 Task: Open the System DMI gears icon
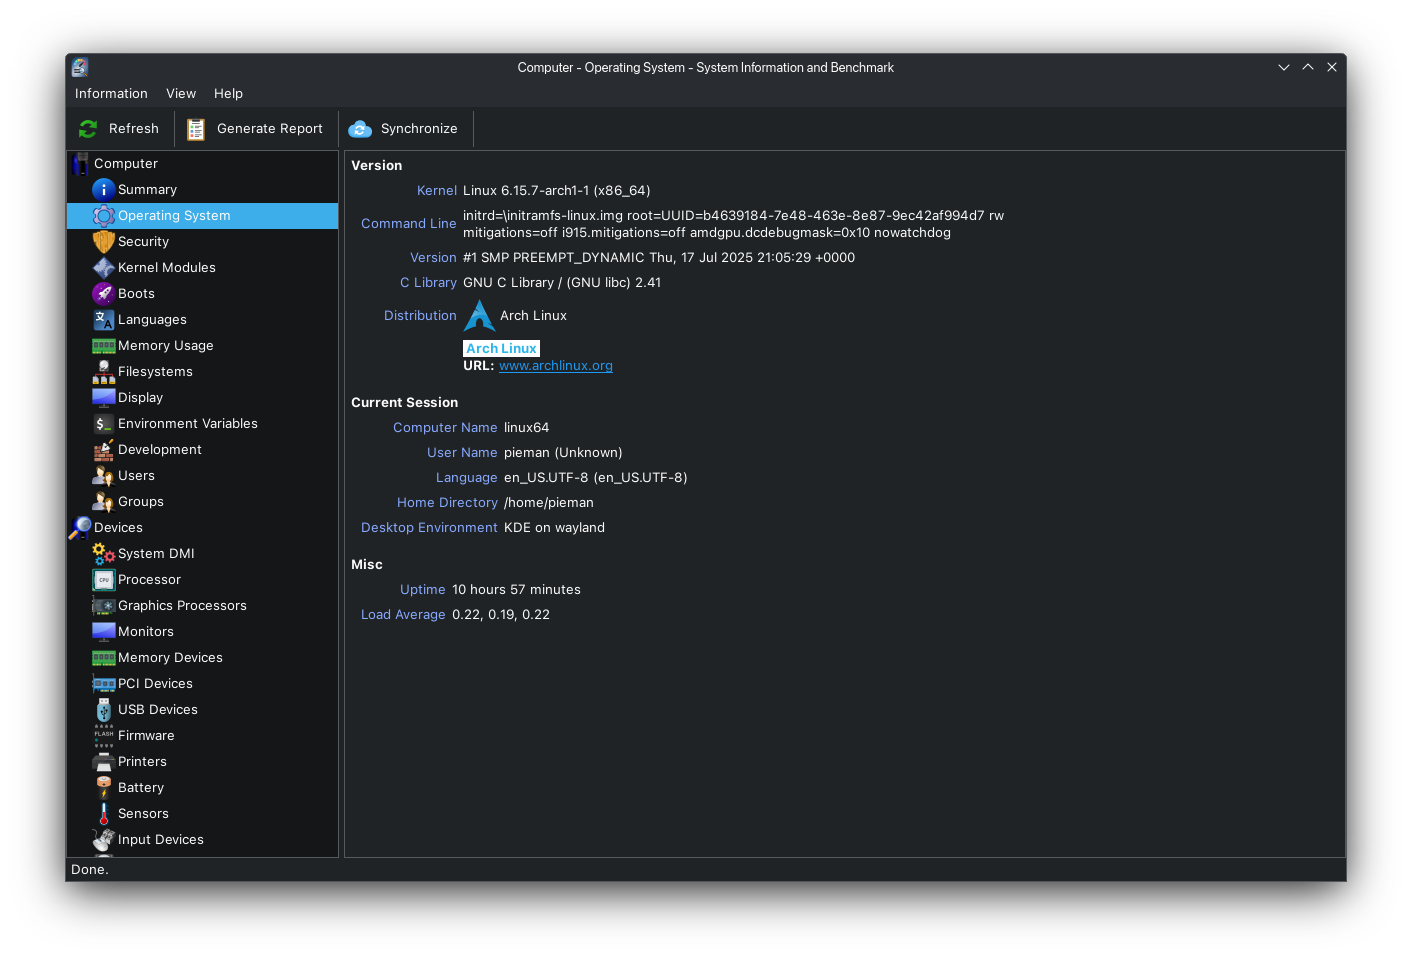(103, 553)
